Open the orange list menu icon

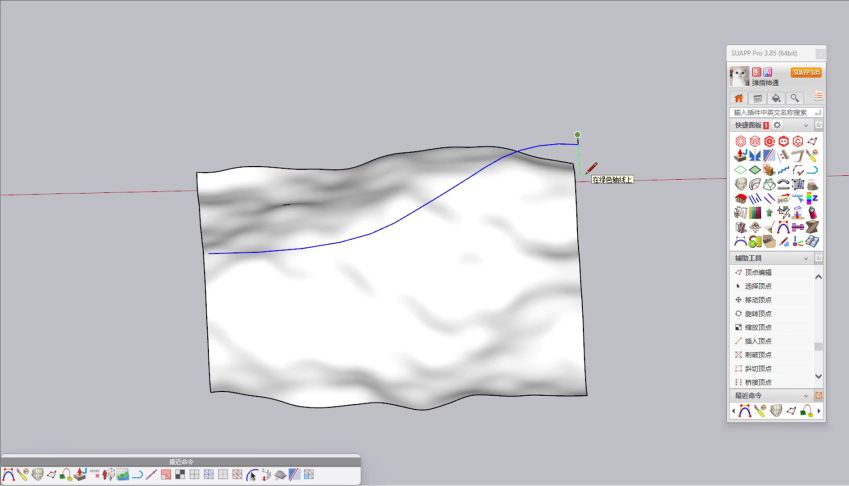point(818,96)
